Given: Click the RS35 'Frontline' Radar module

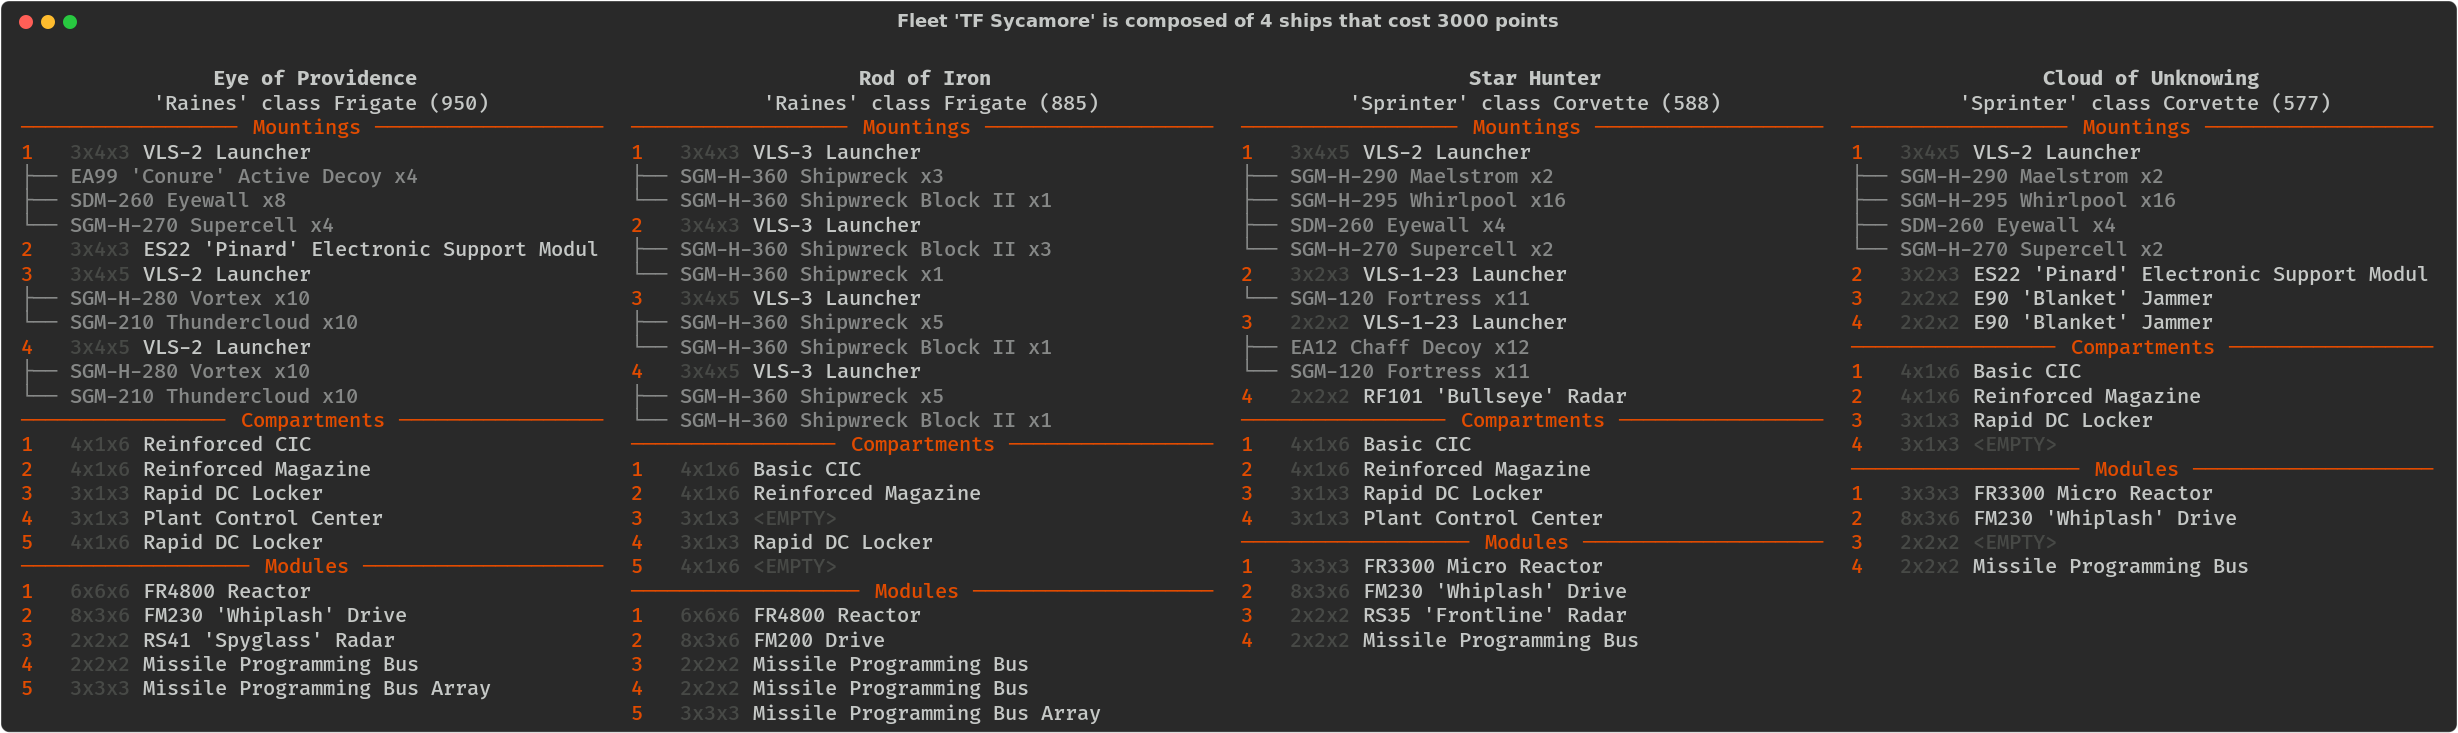Looking at the screenshot, I should 1494,616.
